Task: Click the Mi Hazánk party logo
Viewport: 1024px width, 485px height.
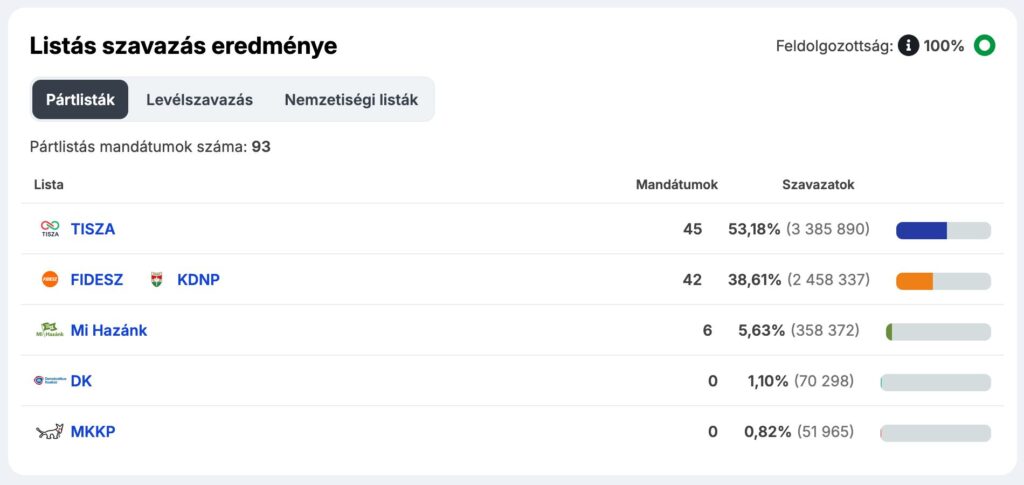Action: point(50,330)
